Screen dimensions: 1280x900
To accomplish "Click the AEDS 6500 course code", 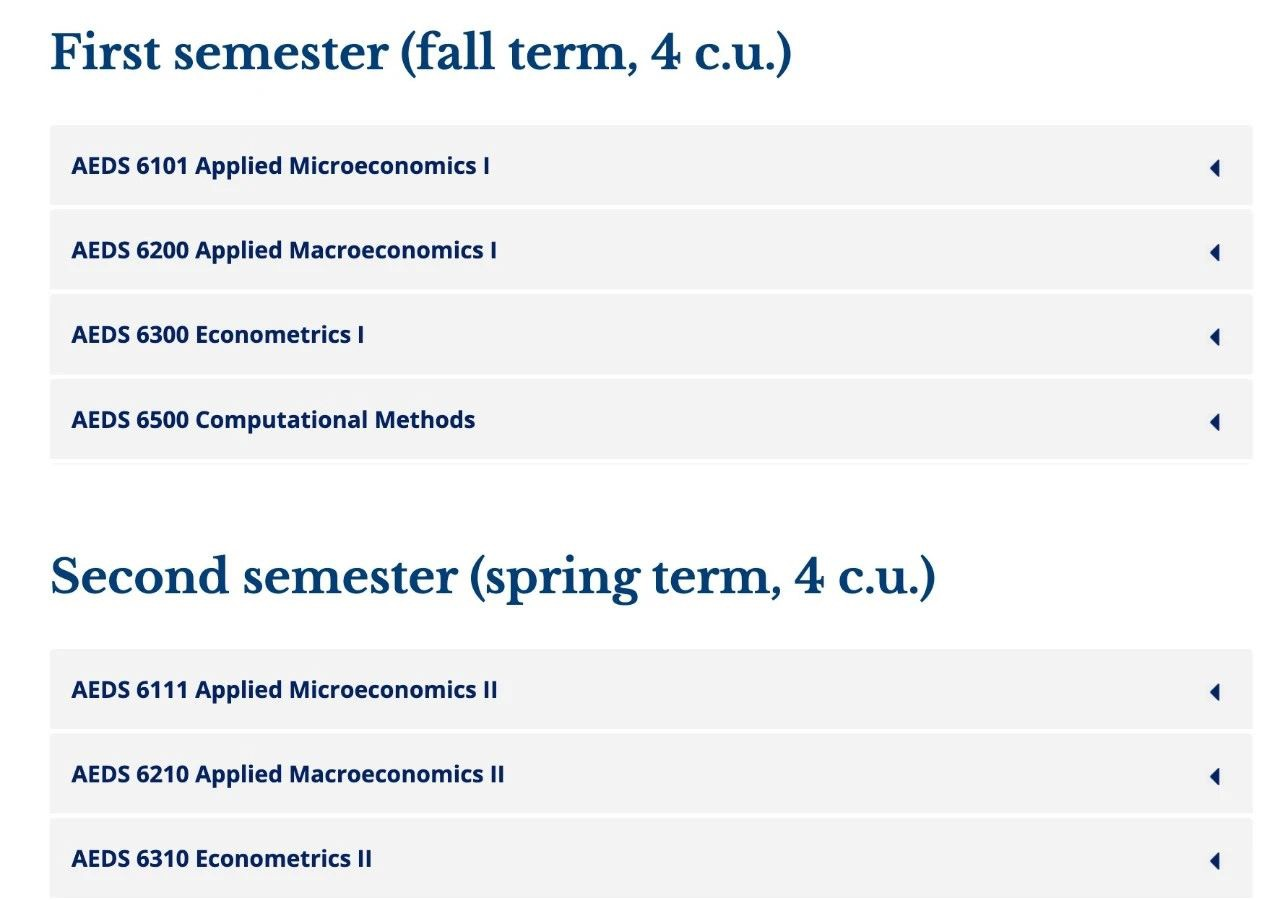I will point(130,420).
